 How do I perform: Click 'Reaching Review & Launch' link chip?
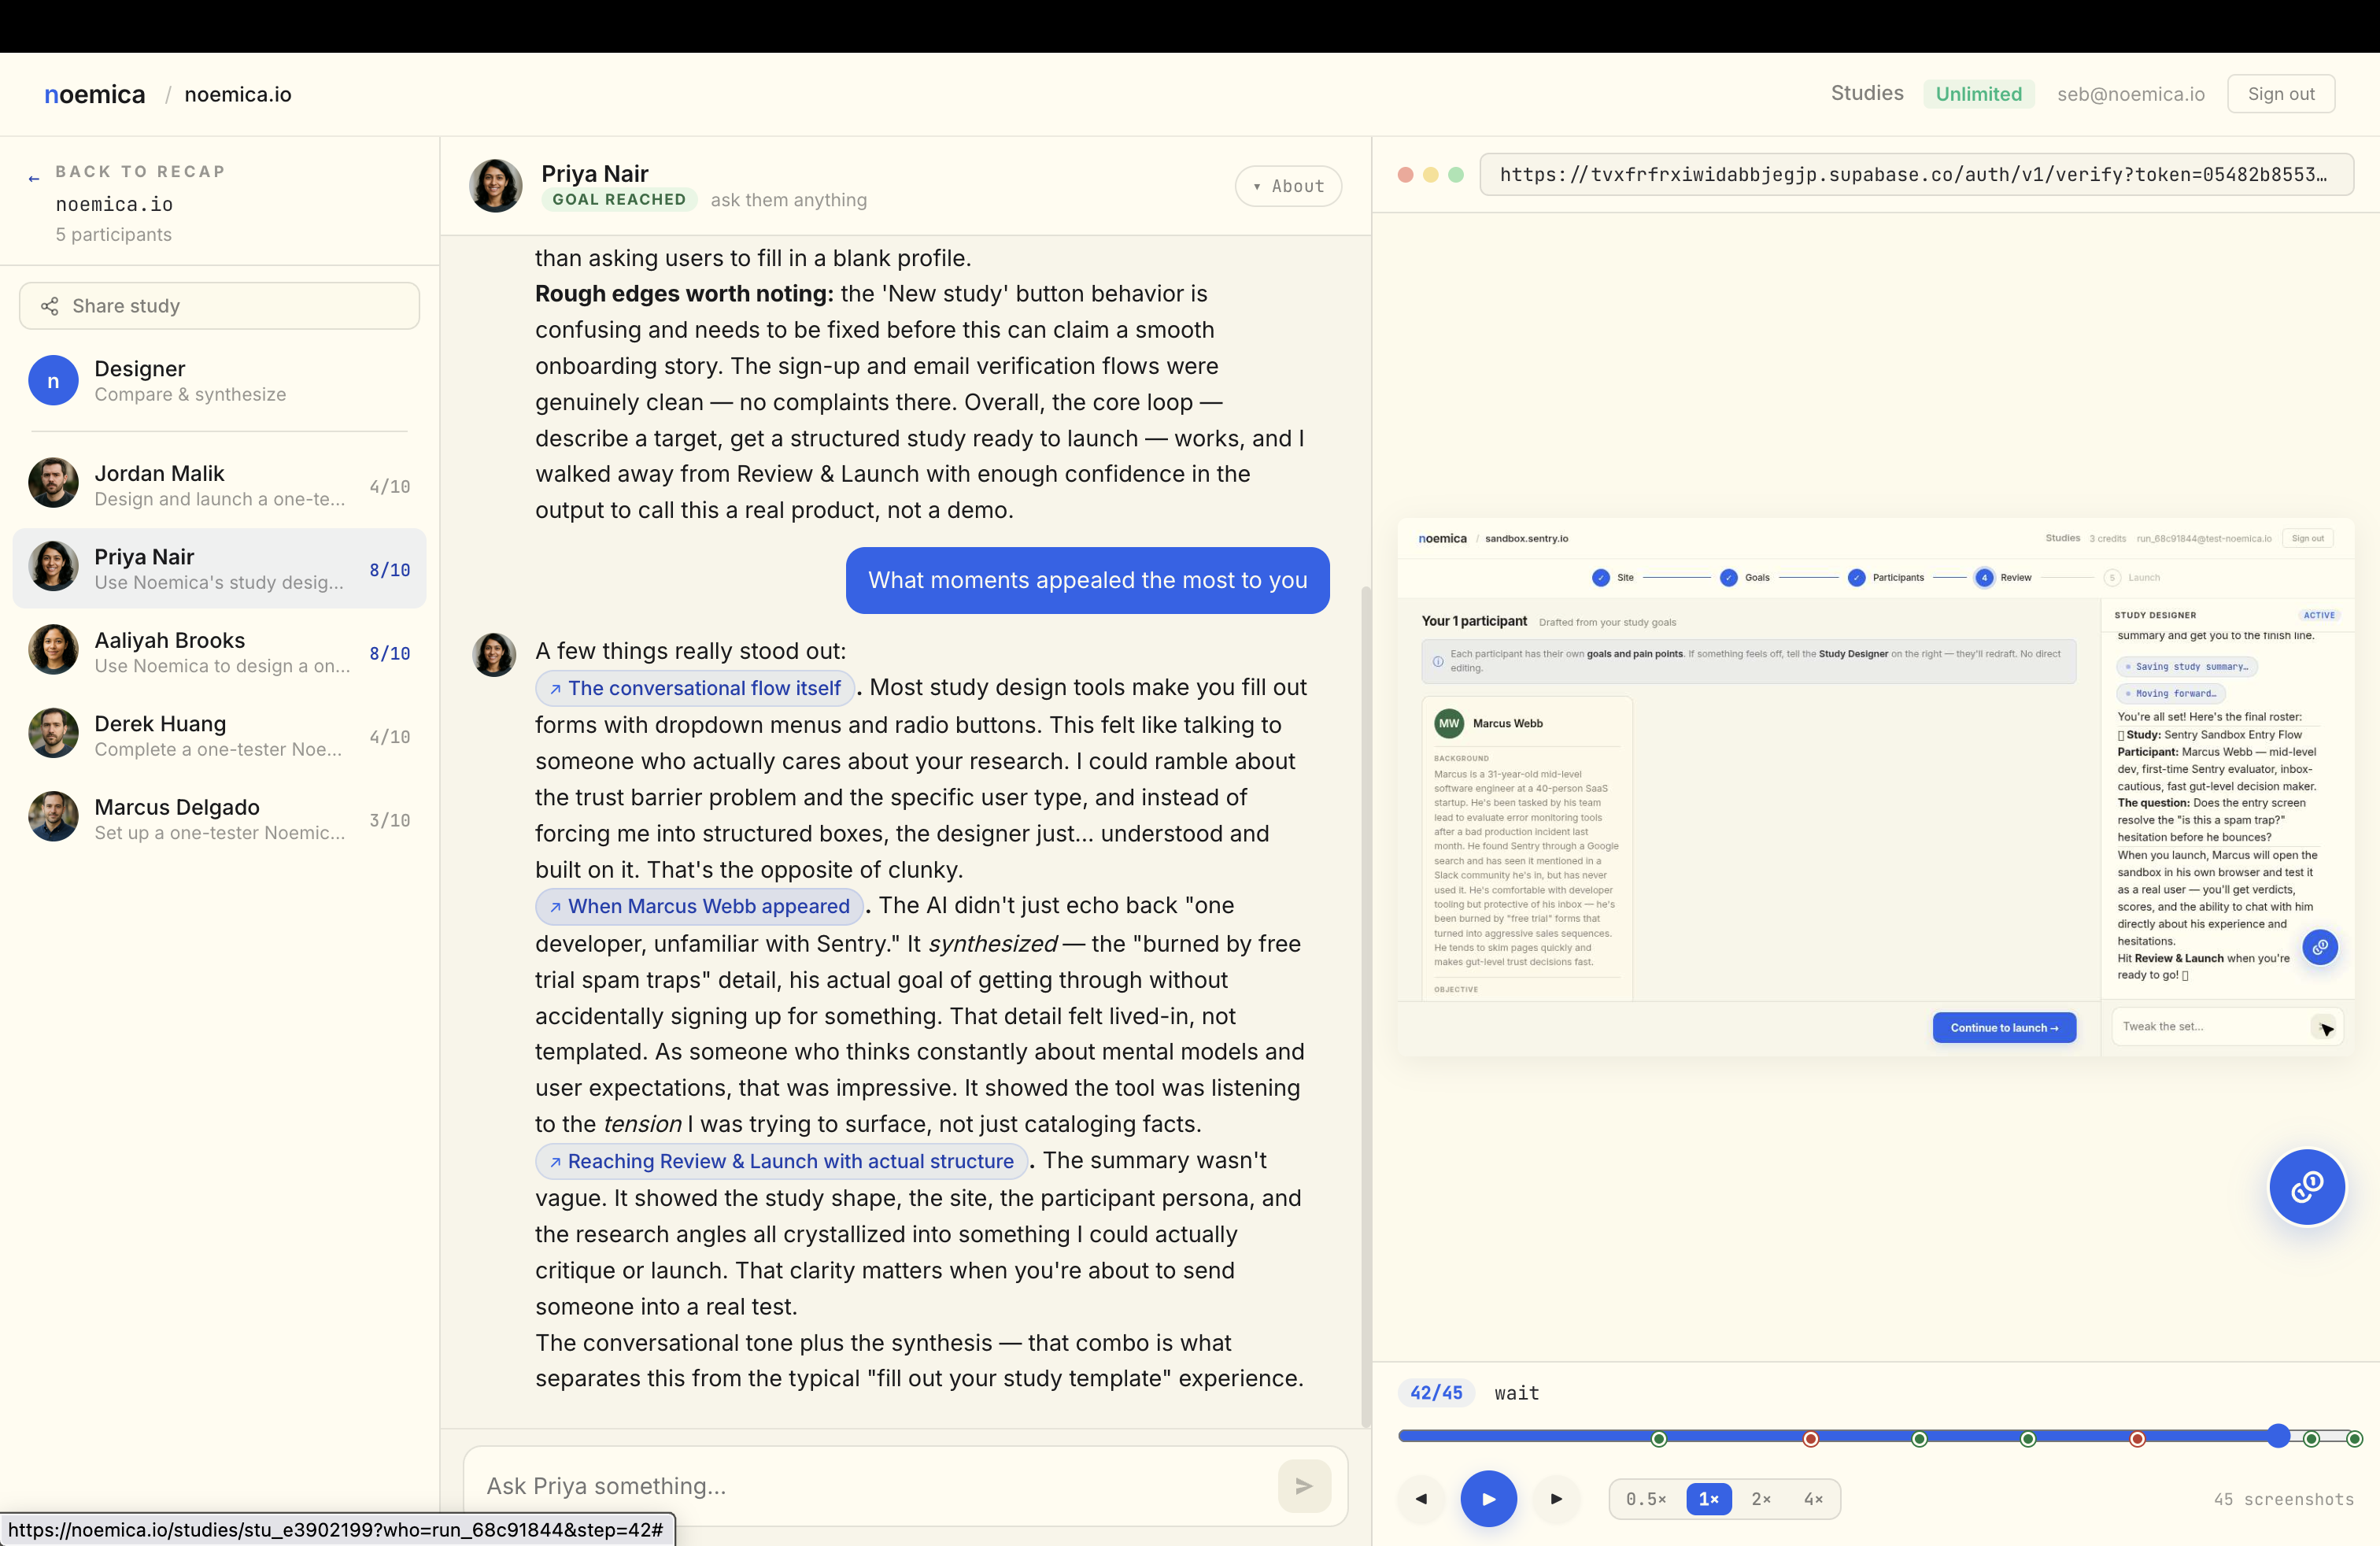[x=781, y=1161]
